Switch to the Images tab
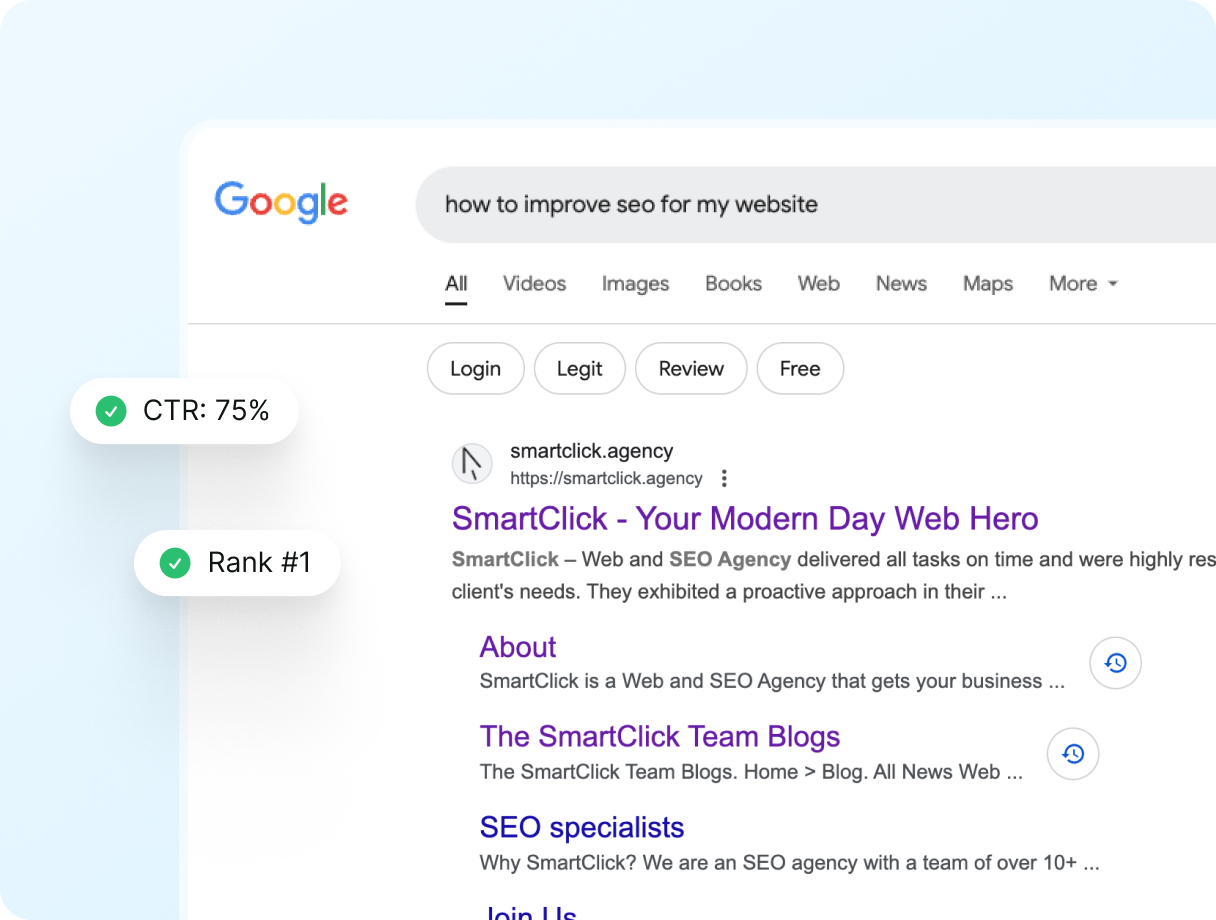The height and width of the screenshot is (920, 1216). 635,284
